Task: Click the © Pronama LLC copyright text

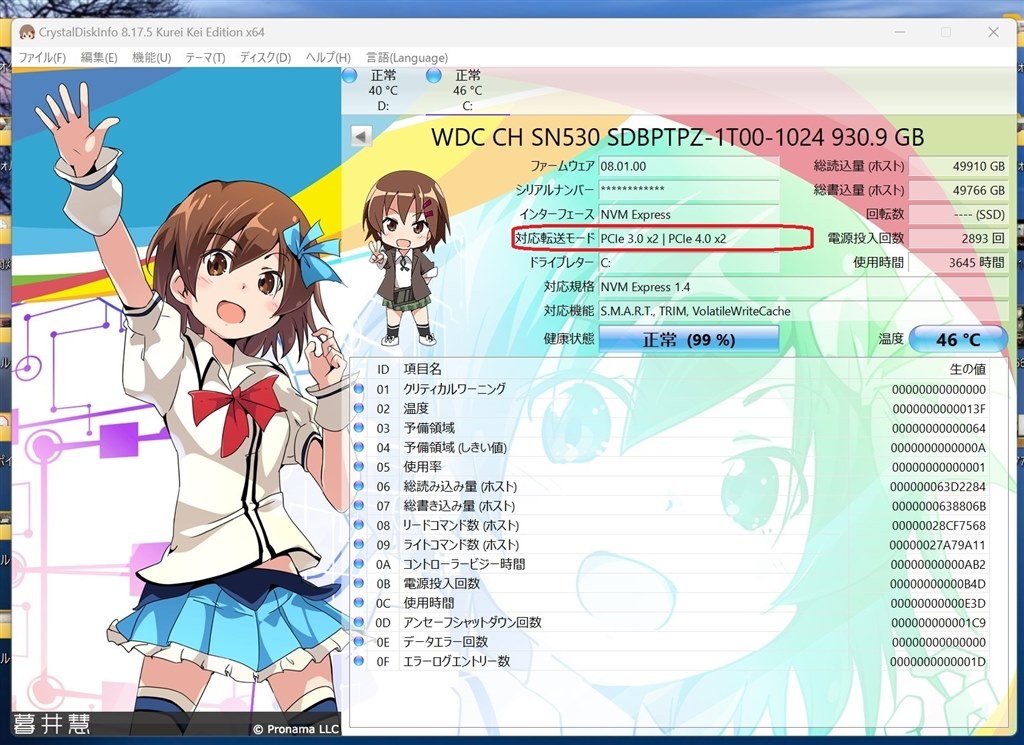Action: point(296,729)
